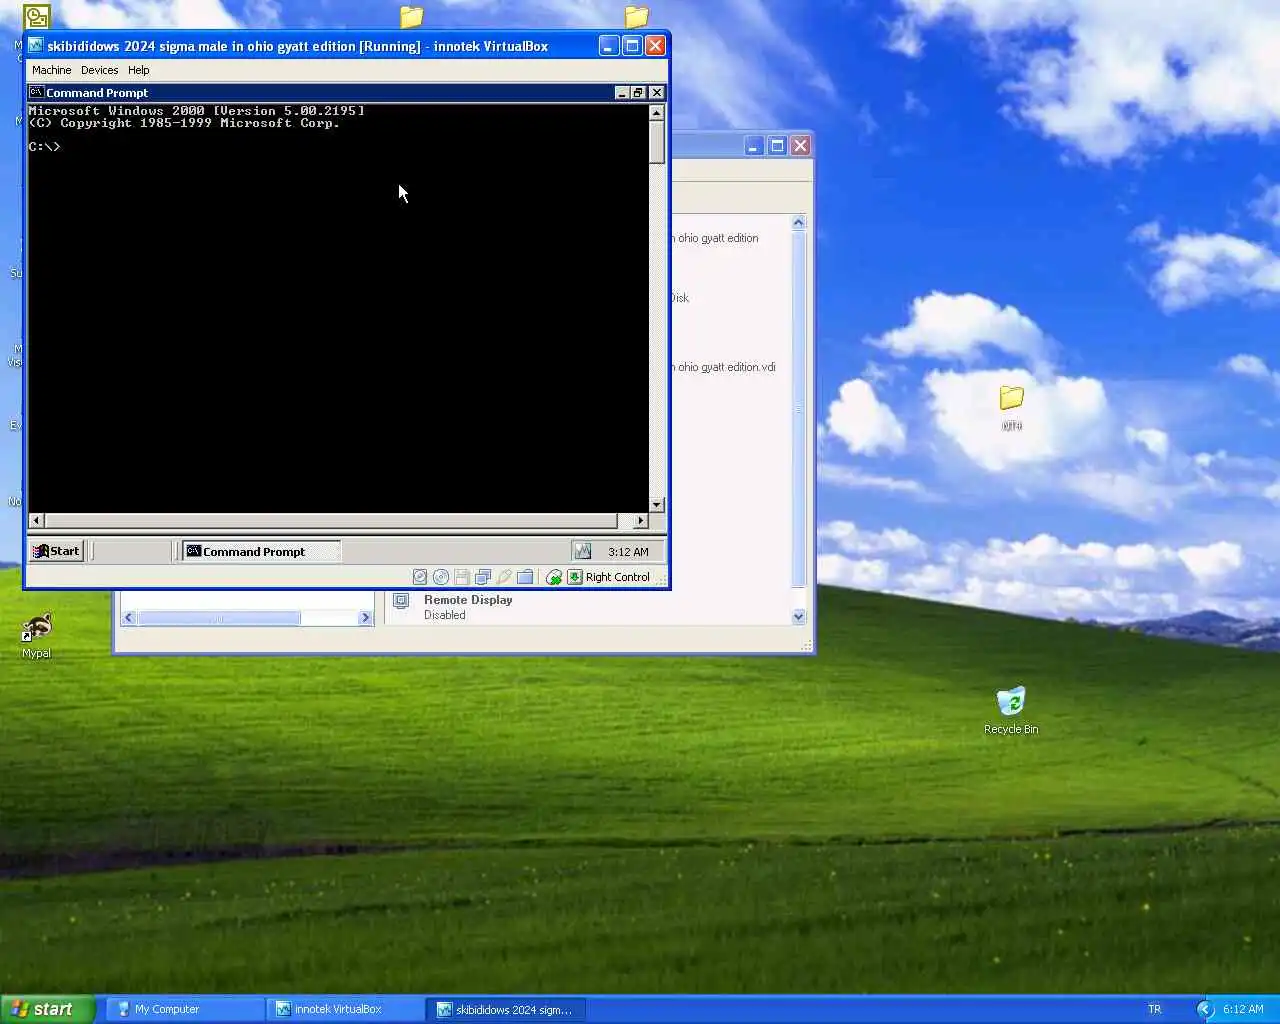Click the Right Control host key label
Viewport: 1280px width, 1024px height.
618,577
